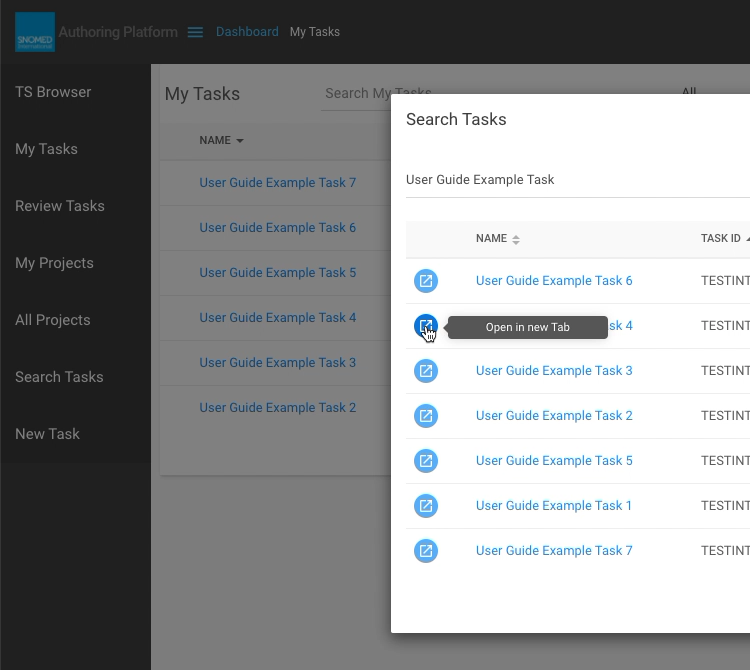Image resolution: width=750 pixels, height=670 pixels.
Task: Create a New Task from sidebar
Action: (x=47, y=434)
